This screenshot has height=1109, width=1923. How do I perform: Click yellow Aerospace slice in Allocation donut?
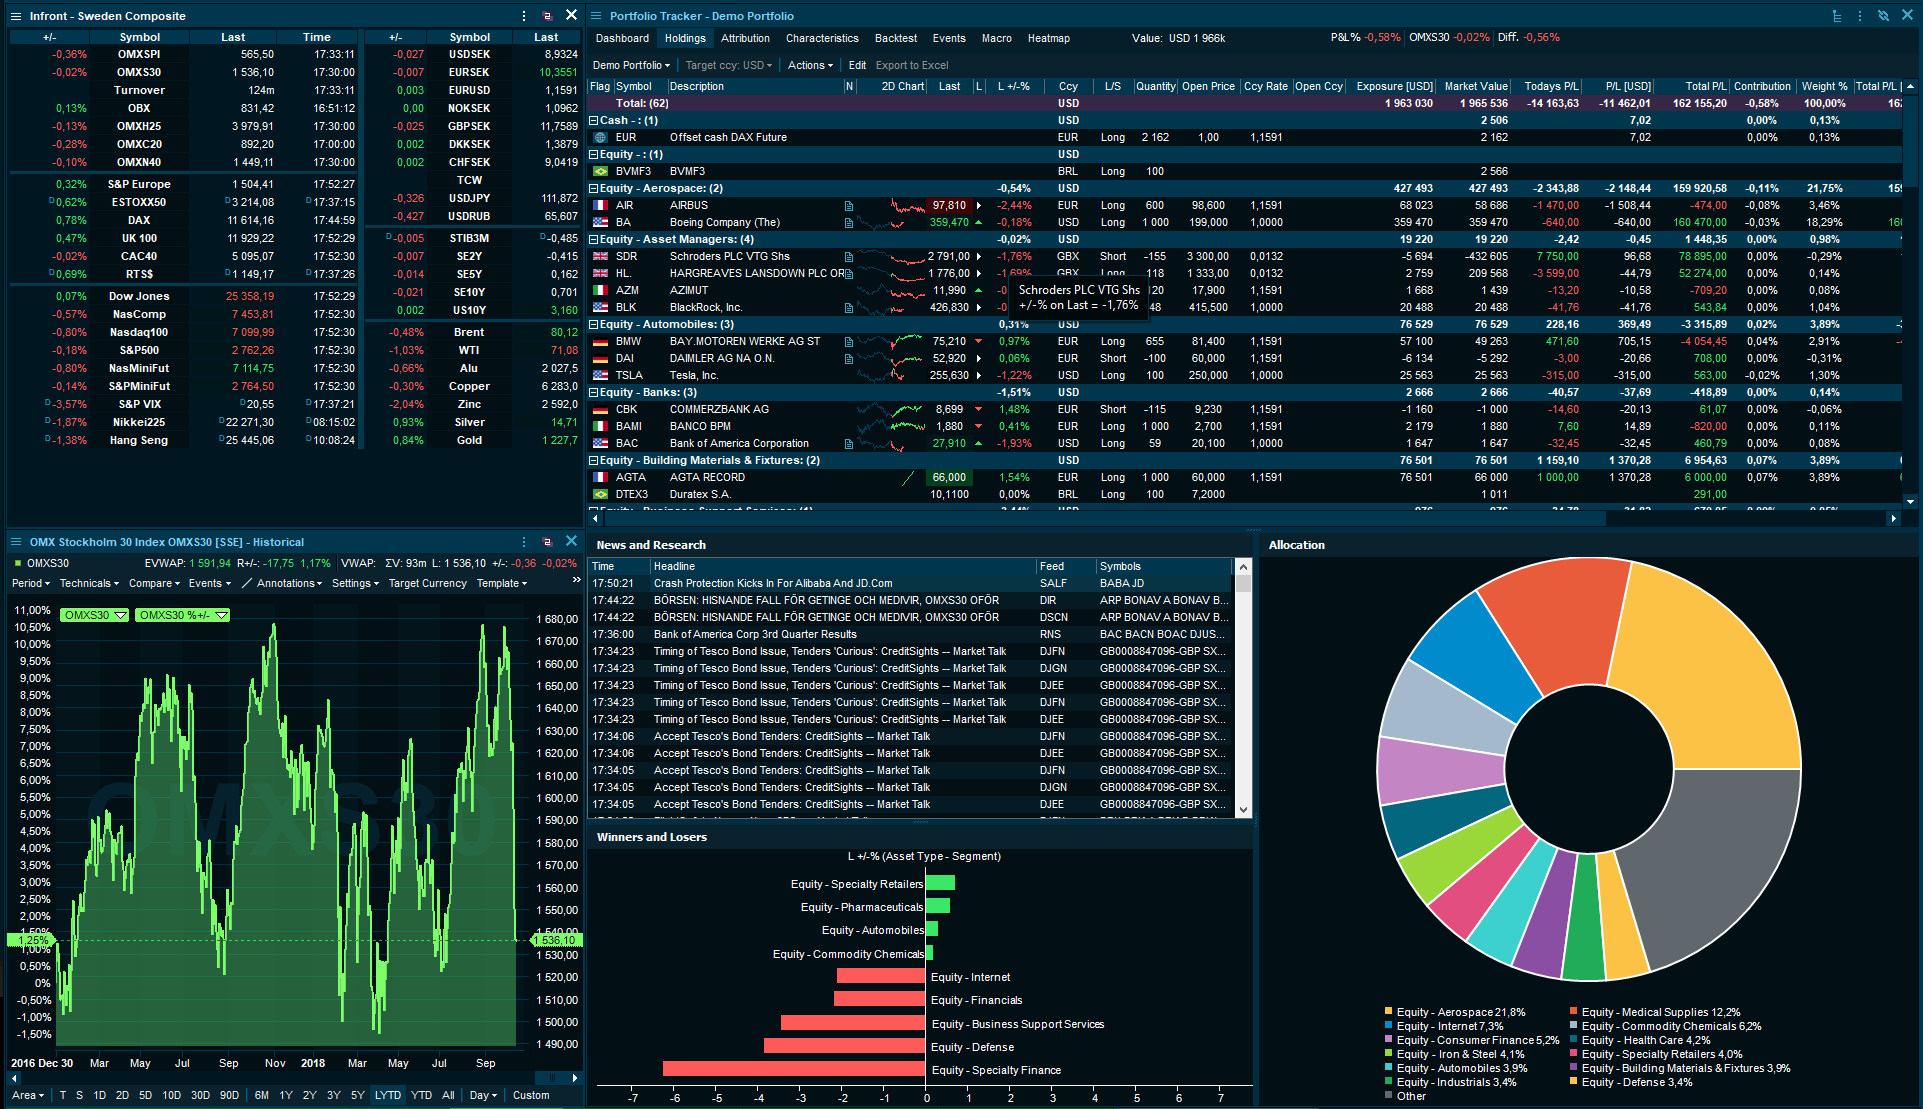pos(1715,670)
